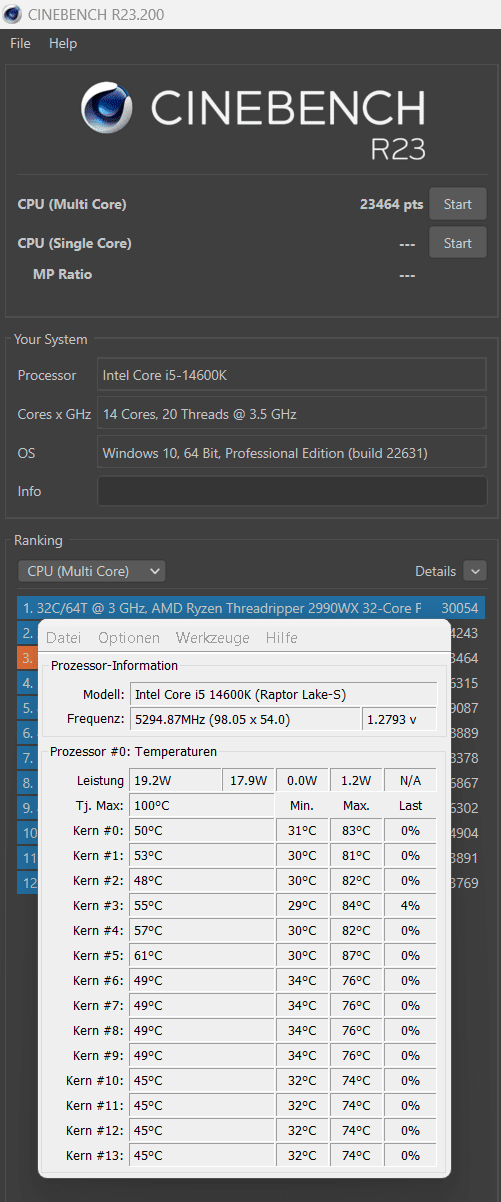Click the Last column header
501x1202 pixels.
(410, 805)
